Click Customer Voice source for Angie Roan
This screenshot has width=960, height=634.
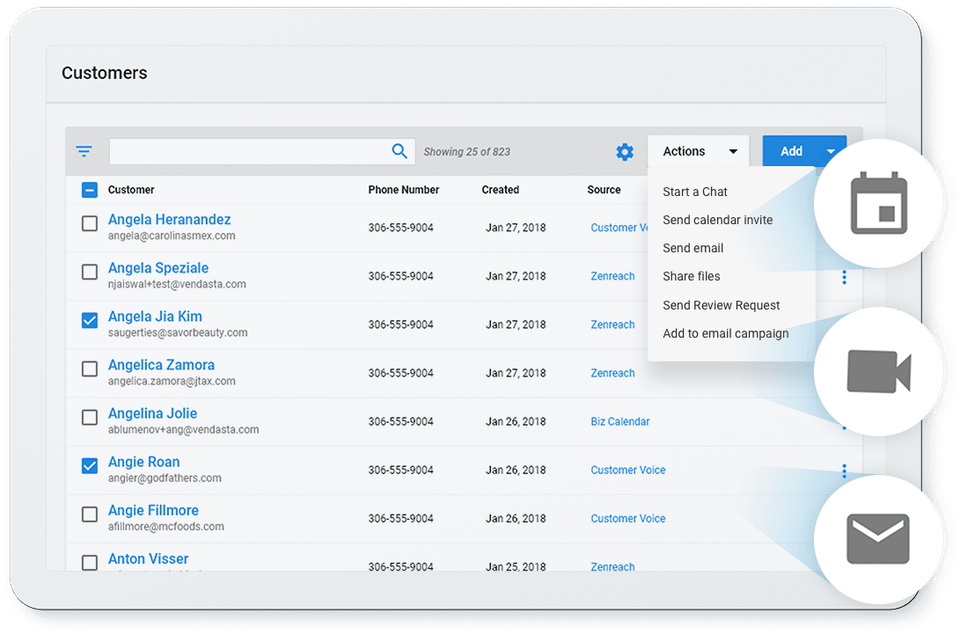pyautogui.click(x=628, y=470)
